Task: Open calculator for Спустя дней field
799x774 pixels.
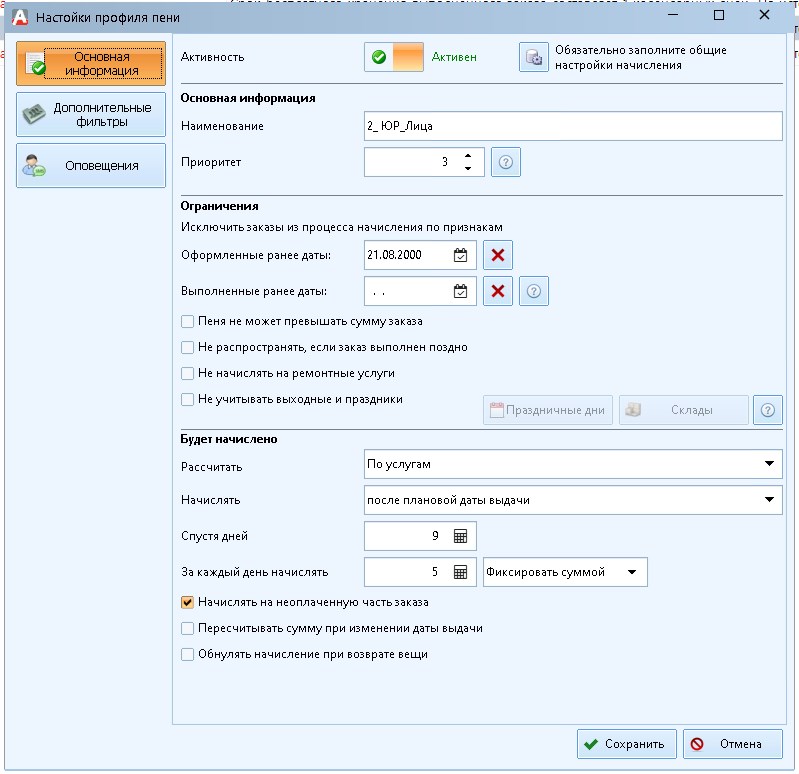Action: 460,536
